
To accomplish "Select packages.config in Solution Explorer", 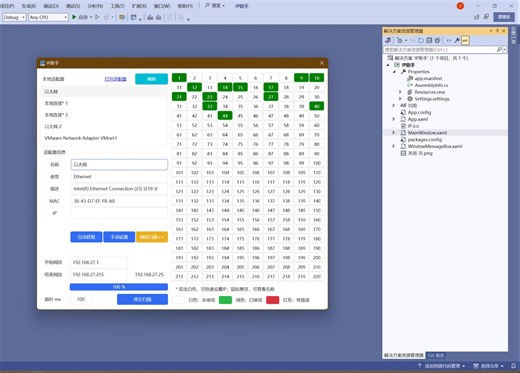I will 425,139.
